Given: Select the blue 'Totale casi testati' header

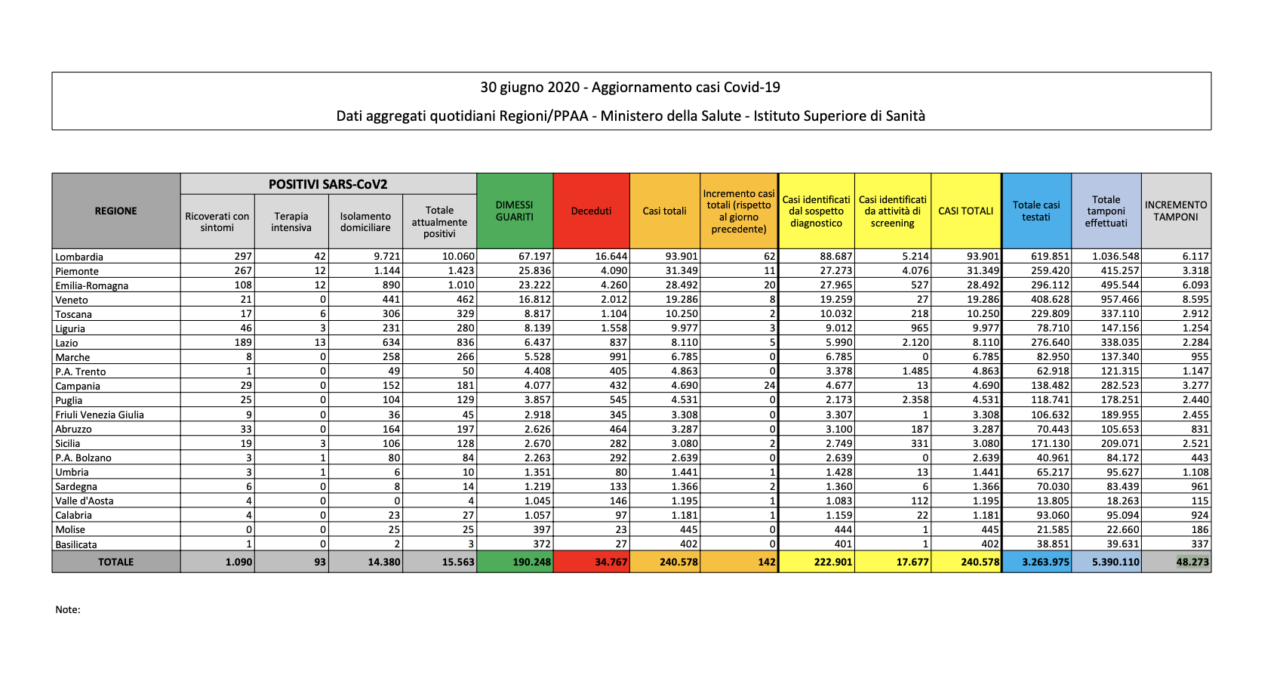Looking at the screenshot, I should pyautogui.click(x=1037, y=211).
